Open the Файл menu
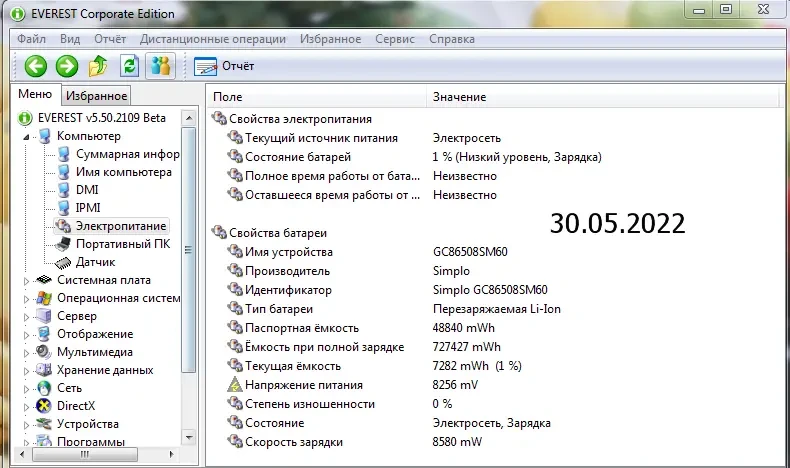Viewport: 790px width, 468px height. pyautogui.click(x=31, y=39)
